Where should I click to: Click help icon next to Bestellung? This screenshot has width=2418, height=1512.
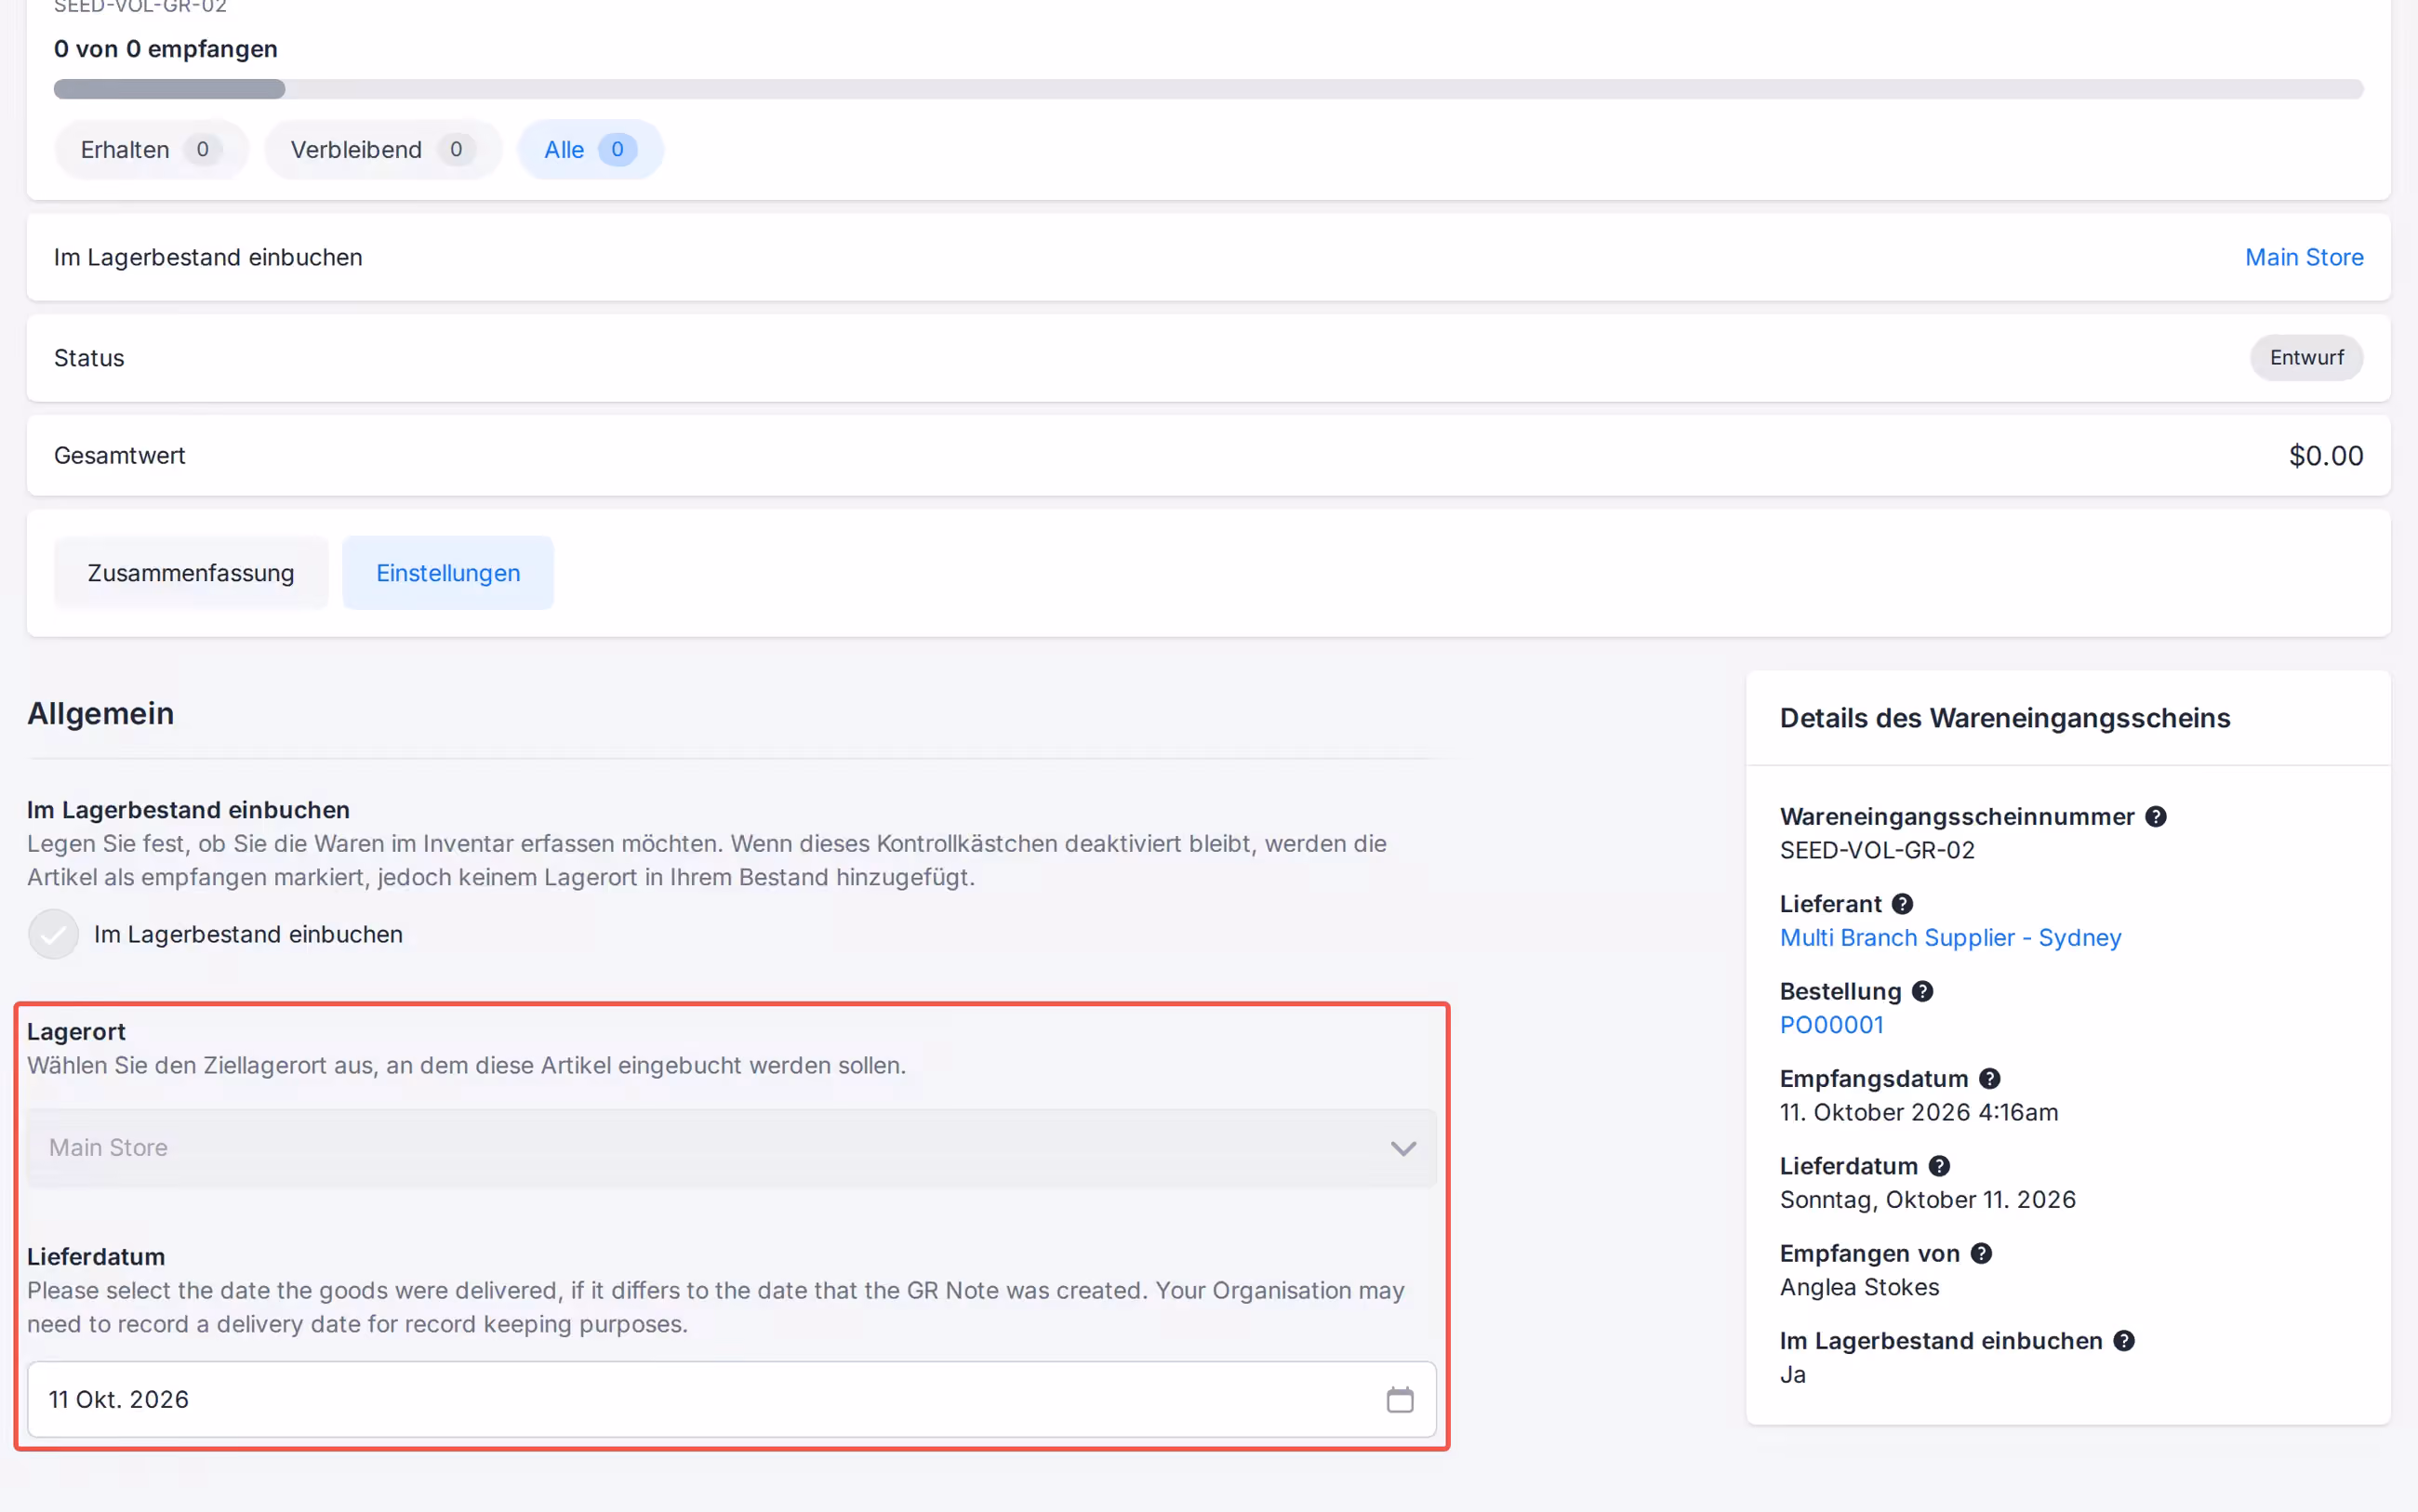click(1922, 991)
